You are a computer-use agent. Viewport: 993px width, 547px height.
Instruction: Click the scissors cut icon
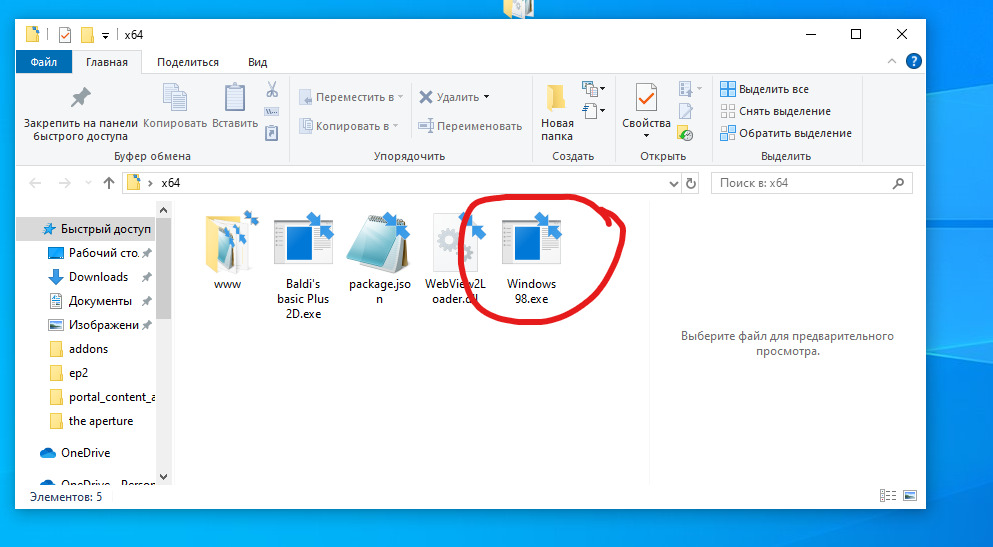click(x=272, y=89)
